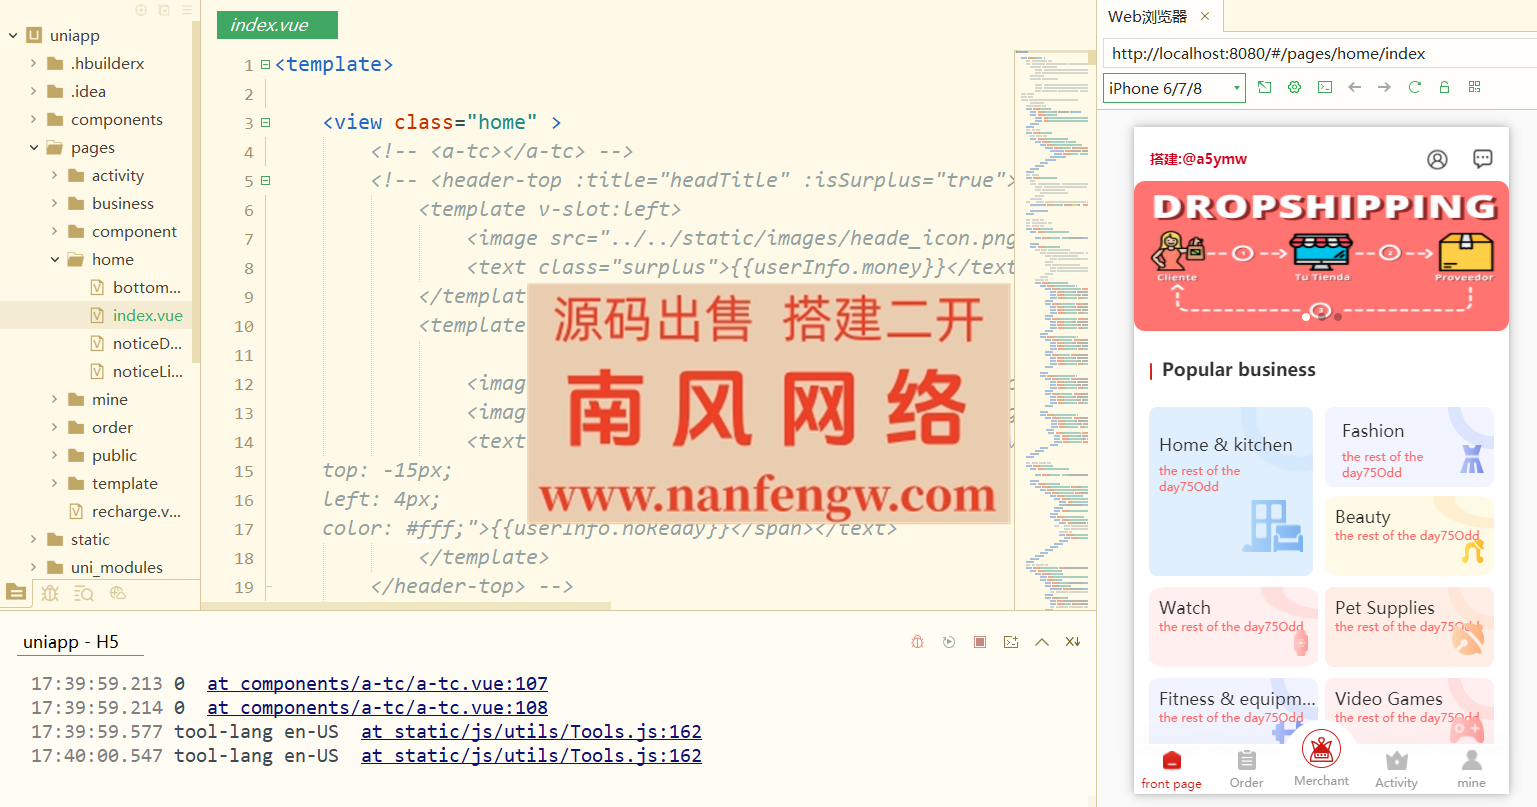Restart the uniapp H5 run
The height and width of the screenshot is (807, 1537).
(x=948, y=642)
